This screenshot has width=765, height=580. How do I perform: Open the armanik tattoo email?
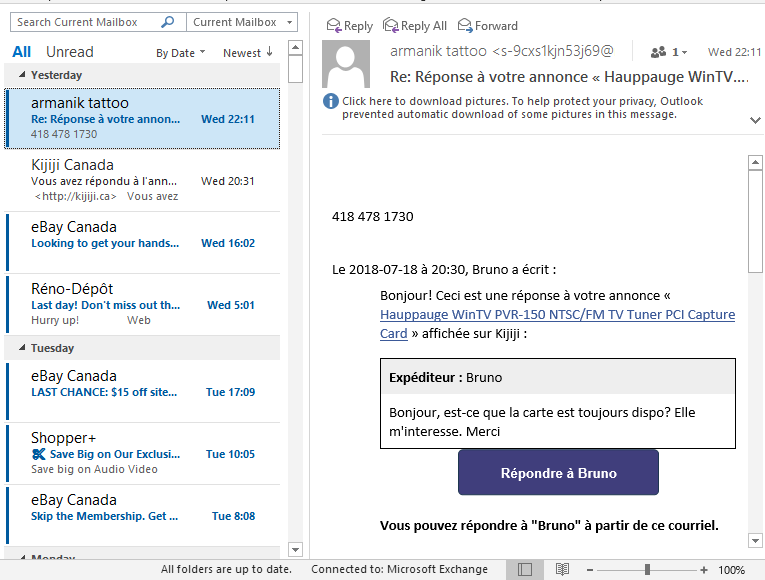coord(142,119)
